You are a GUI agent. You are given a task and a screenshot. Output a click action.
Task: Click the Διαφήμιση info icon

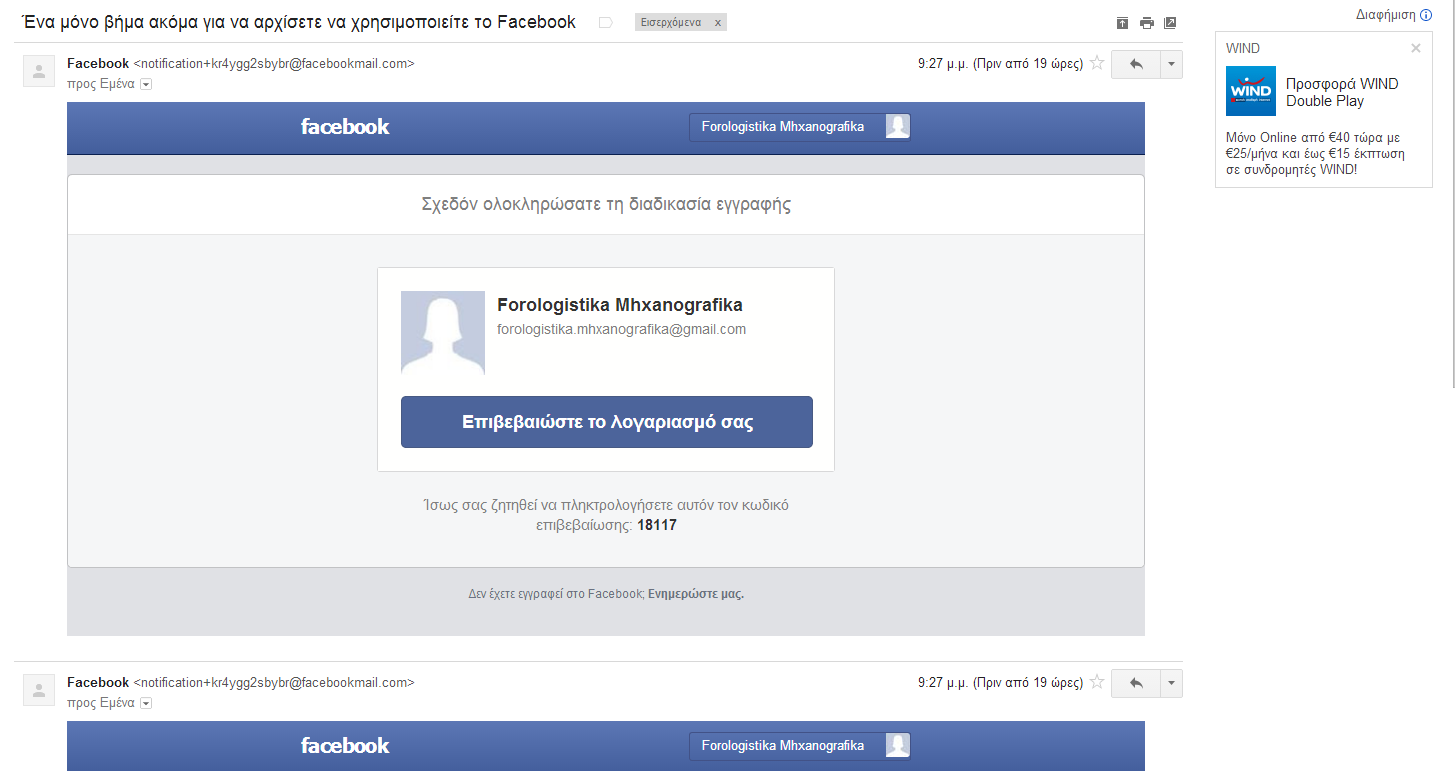(1426, 15)
